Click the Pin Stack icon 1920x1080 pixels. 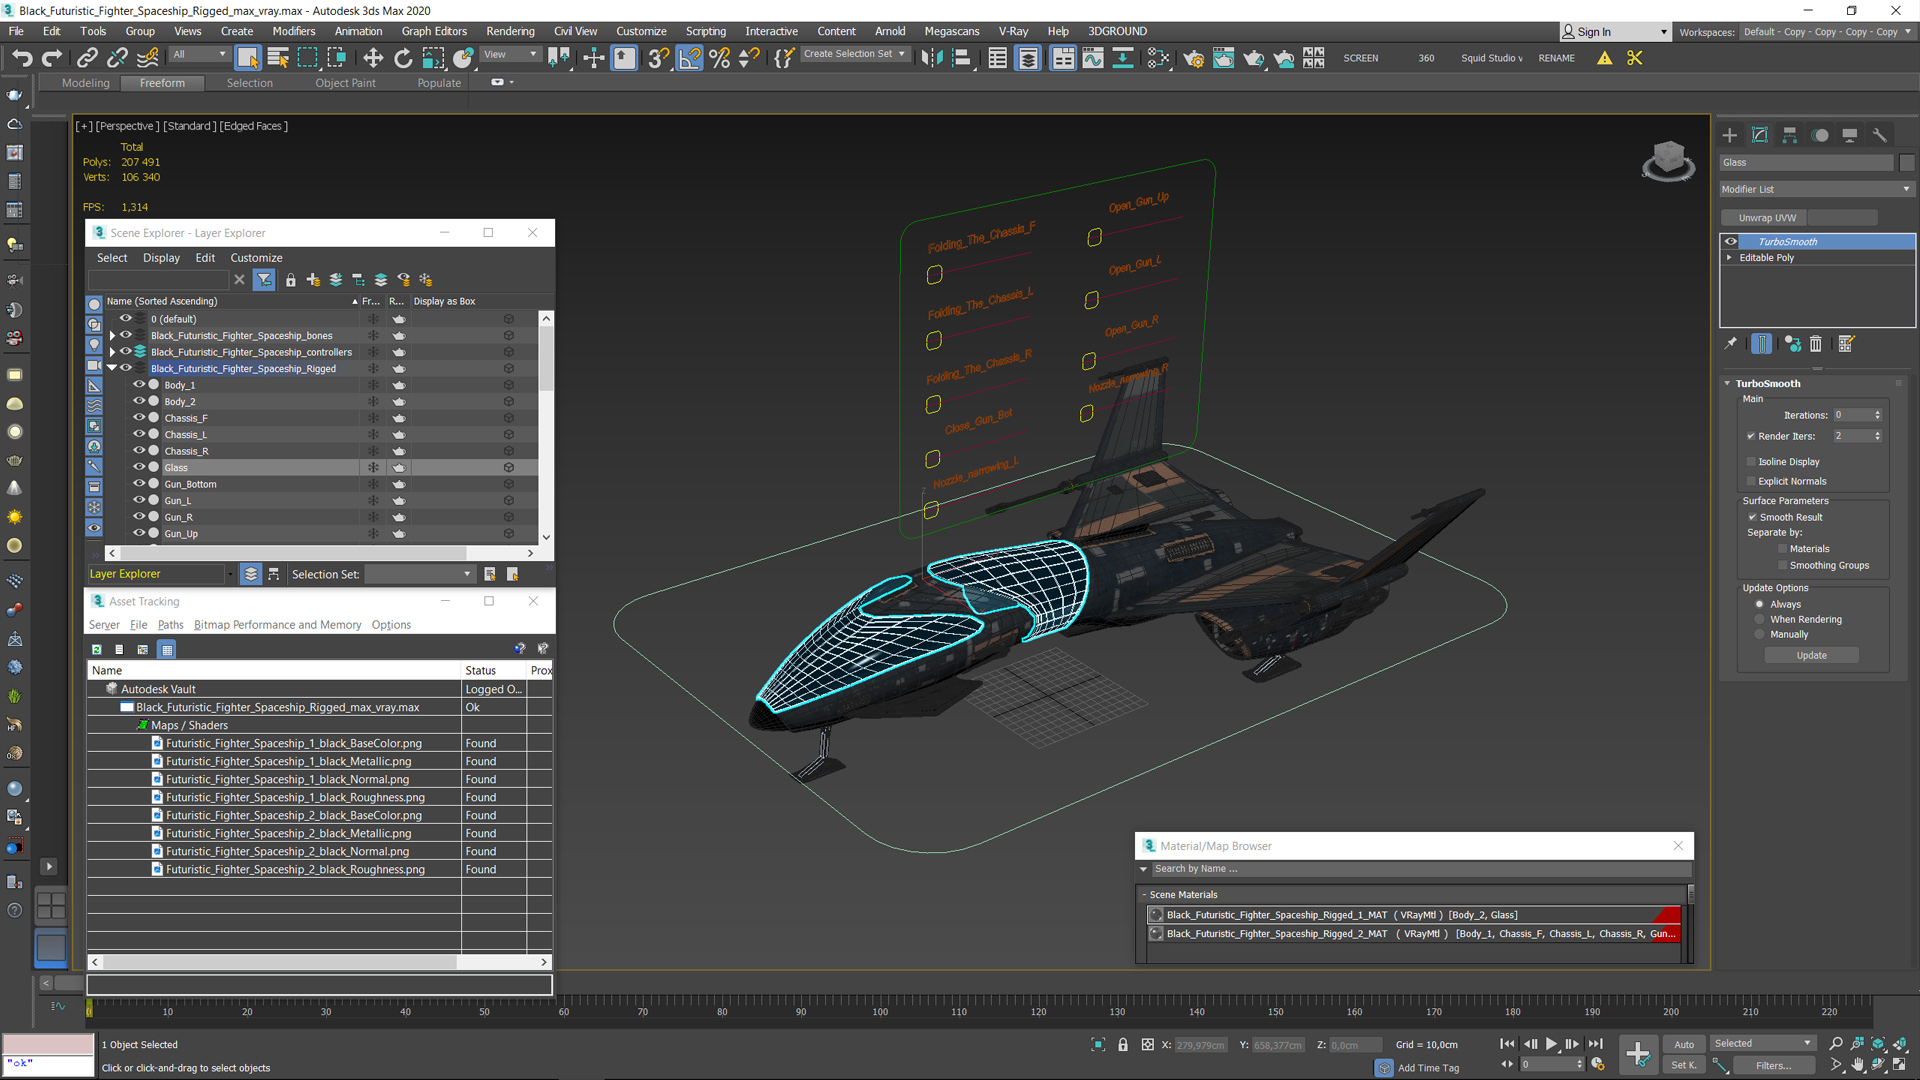point(1731,344)
